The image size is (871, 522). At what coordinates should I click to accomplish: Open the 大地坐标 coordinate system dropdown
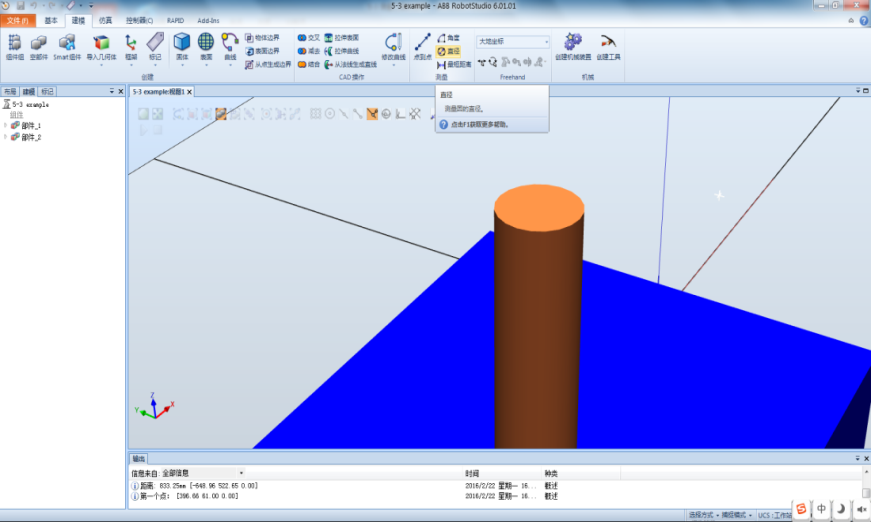point(513,42)
